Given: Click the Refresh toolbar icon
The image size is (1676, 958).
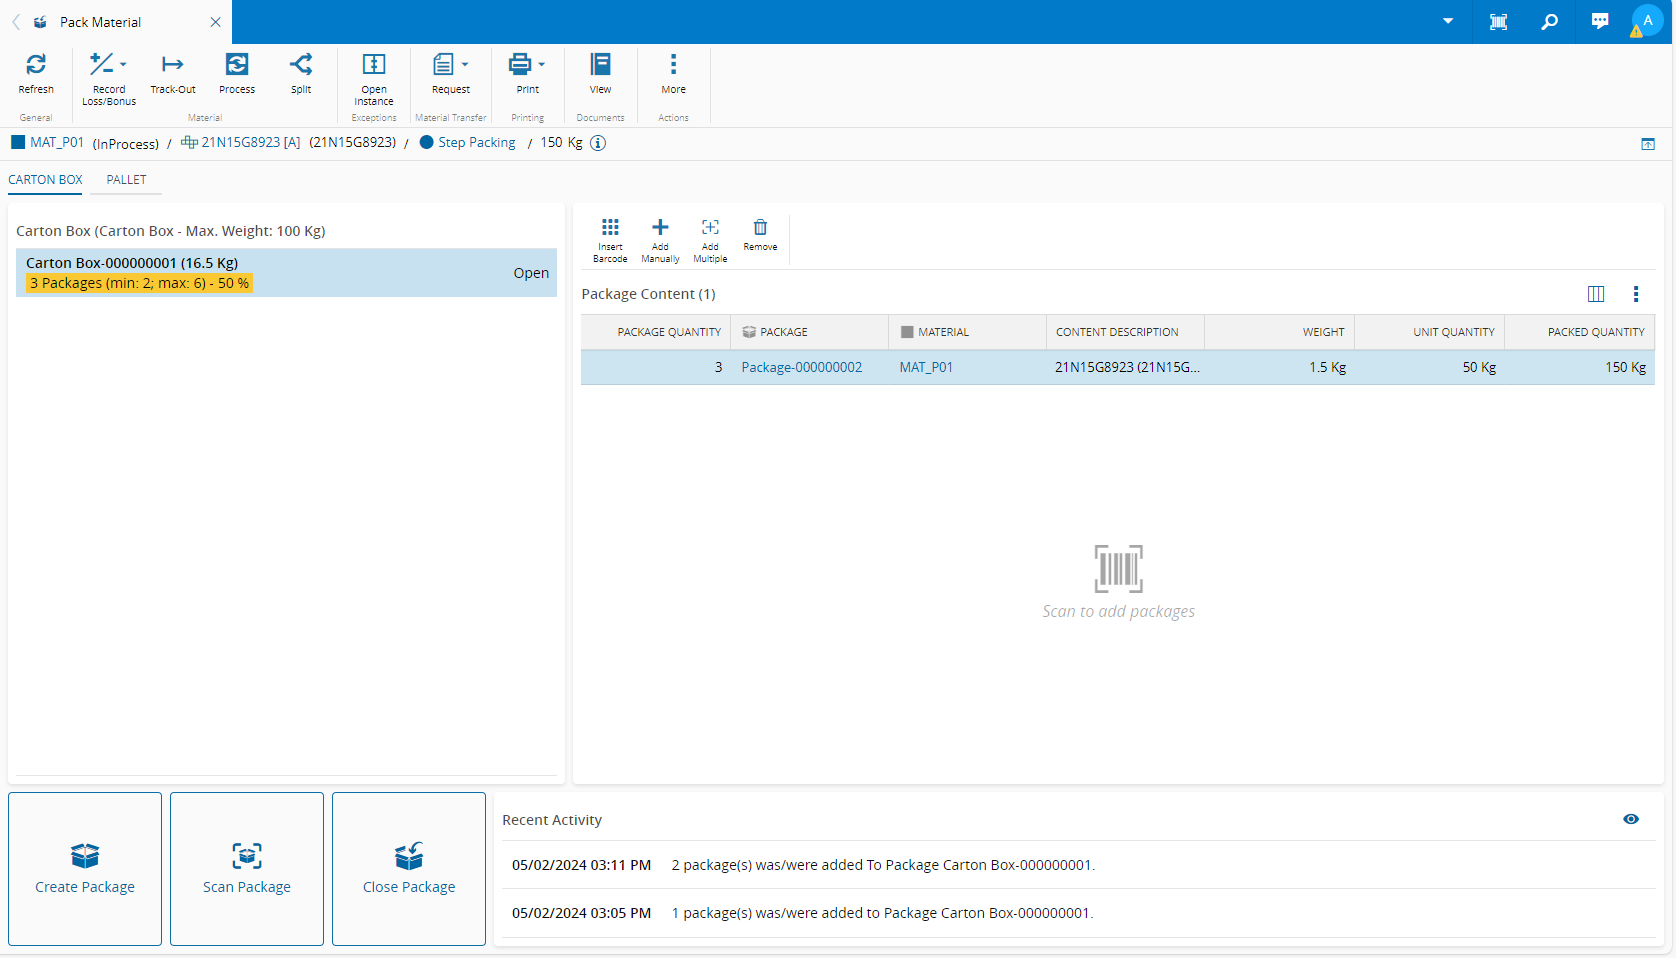Looking at the screenshot, I should coord(36,65).
